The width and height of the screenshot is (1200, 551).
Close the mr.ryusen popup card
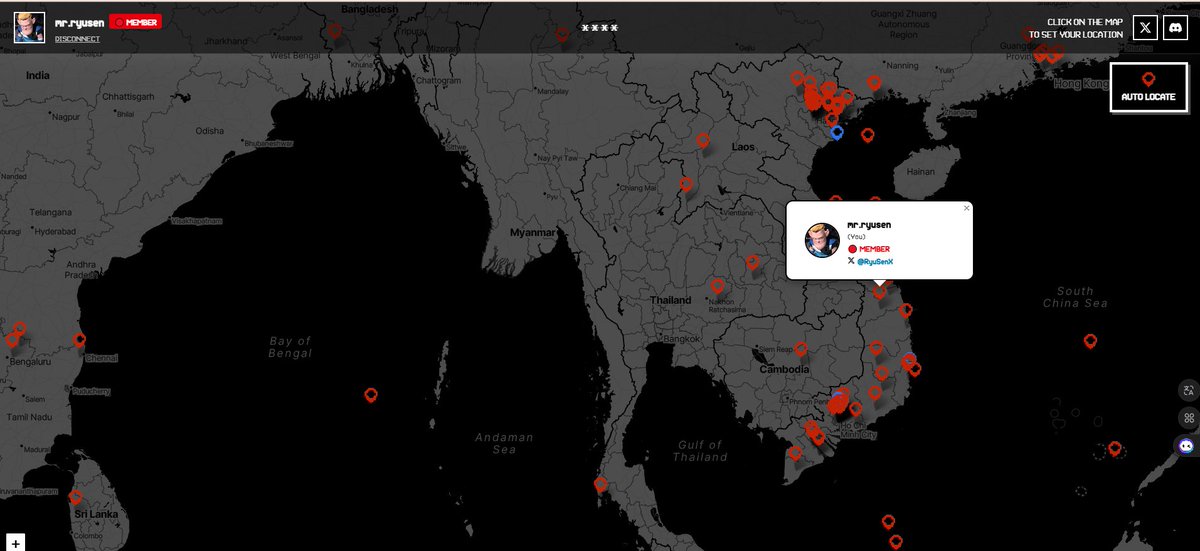tap(966, 208)
